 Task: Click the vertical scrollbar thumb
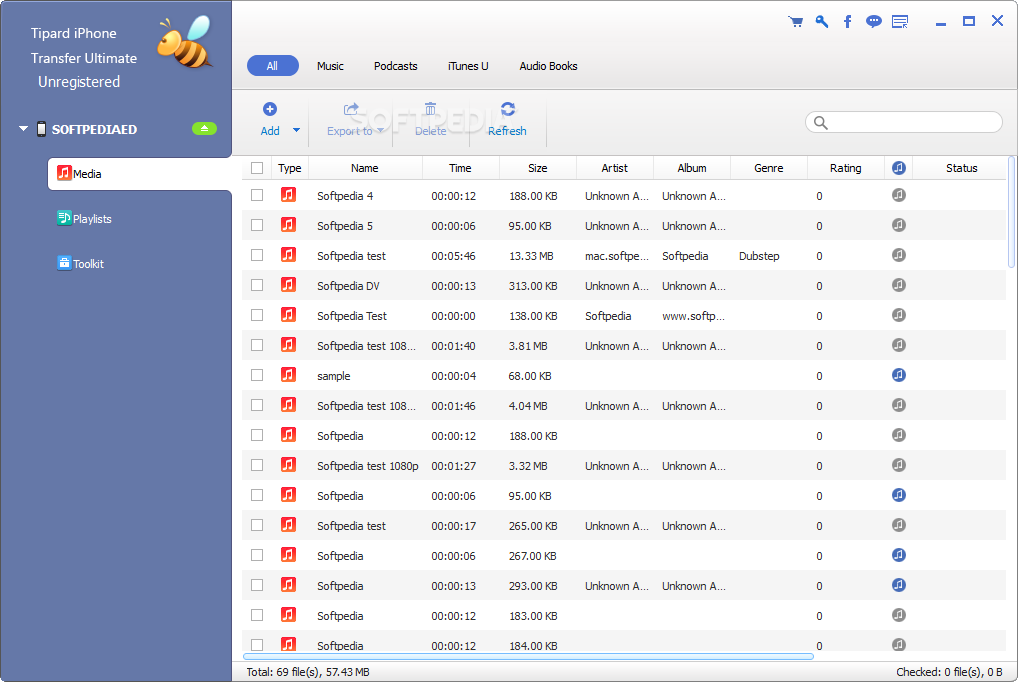pyautogui.click(x=1011, y=212)
